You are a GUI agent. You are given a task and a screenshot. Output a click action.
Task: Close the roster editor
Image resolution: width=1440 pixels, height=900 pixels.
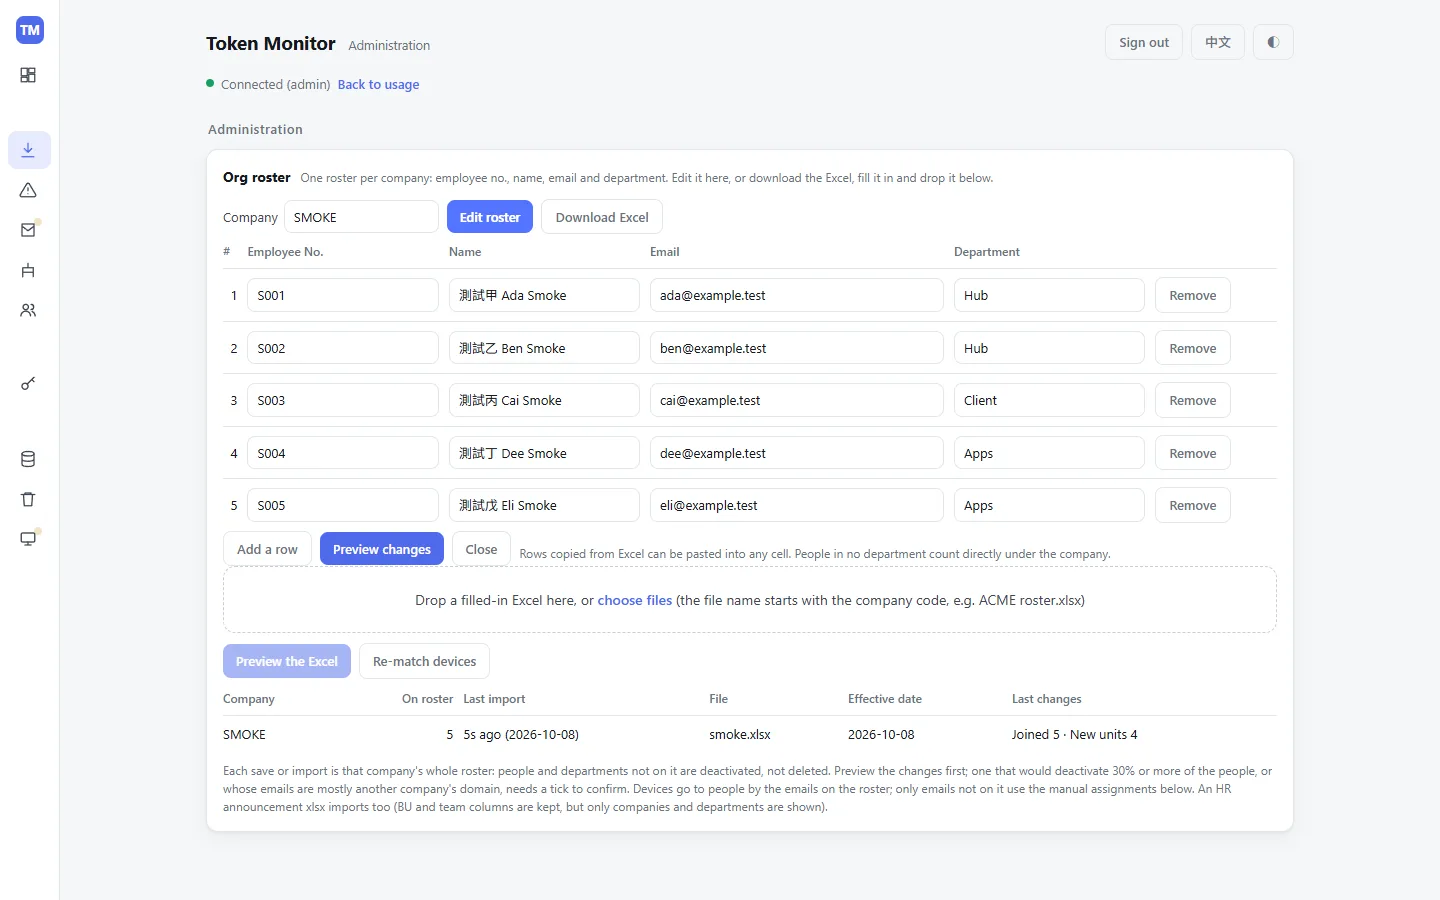point(481,549)
